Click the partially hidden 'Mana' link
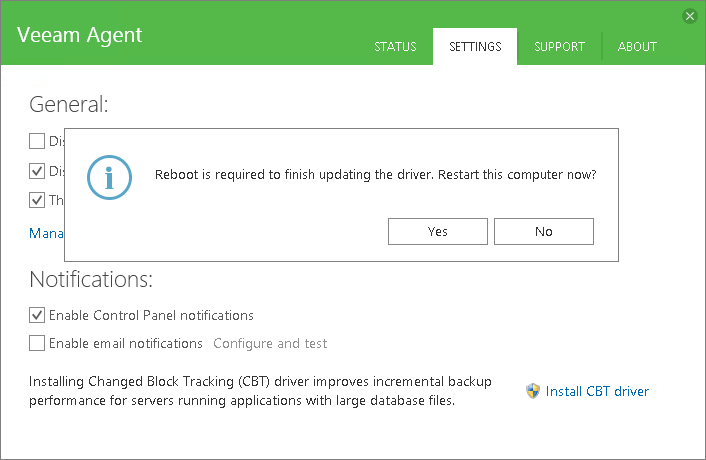Image resolution: width=706 pixels, height=460 pixels. click(x=46, y=233)
